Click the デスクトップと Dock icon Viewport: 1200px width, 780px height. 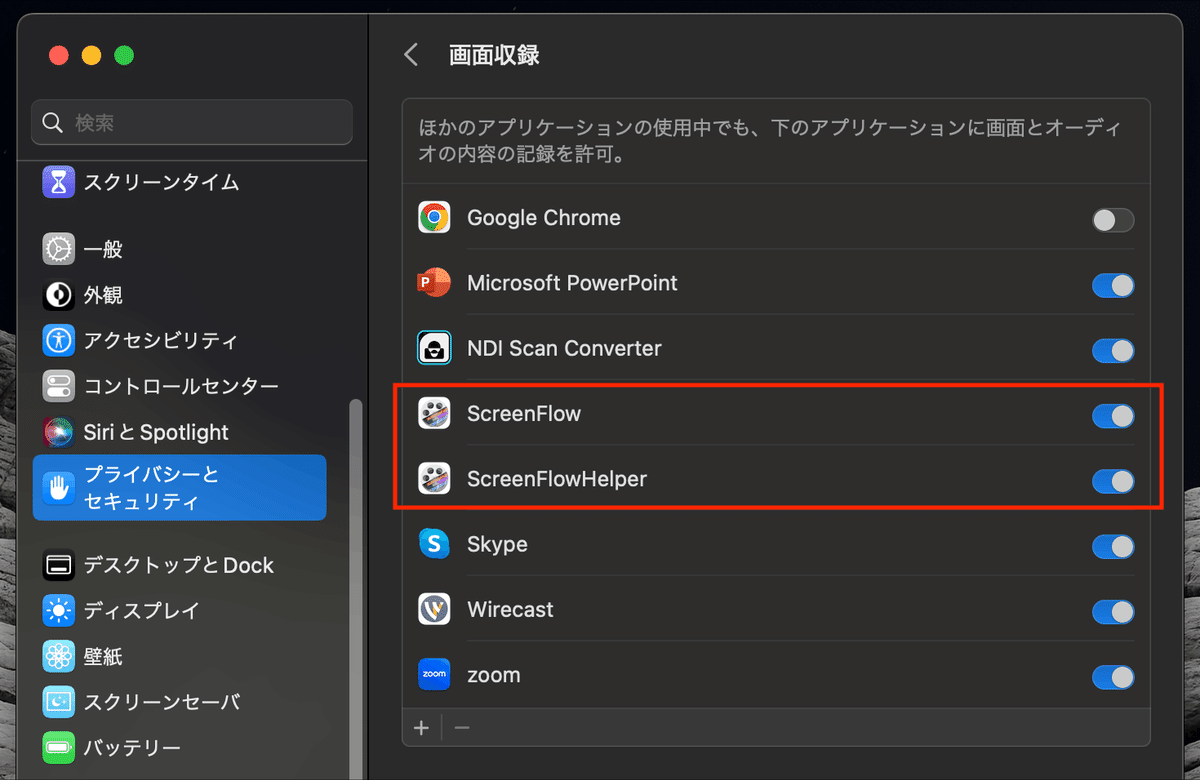[x=59, y=565]
